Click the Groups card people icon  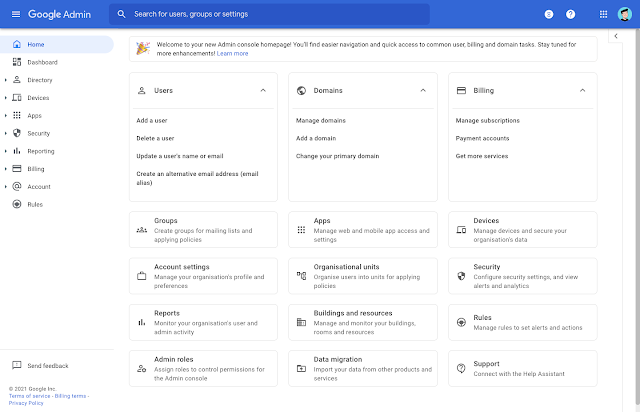coord(142,230)
